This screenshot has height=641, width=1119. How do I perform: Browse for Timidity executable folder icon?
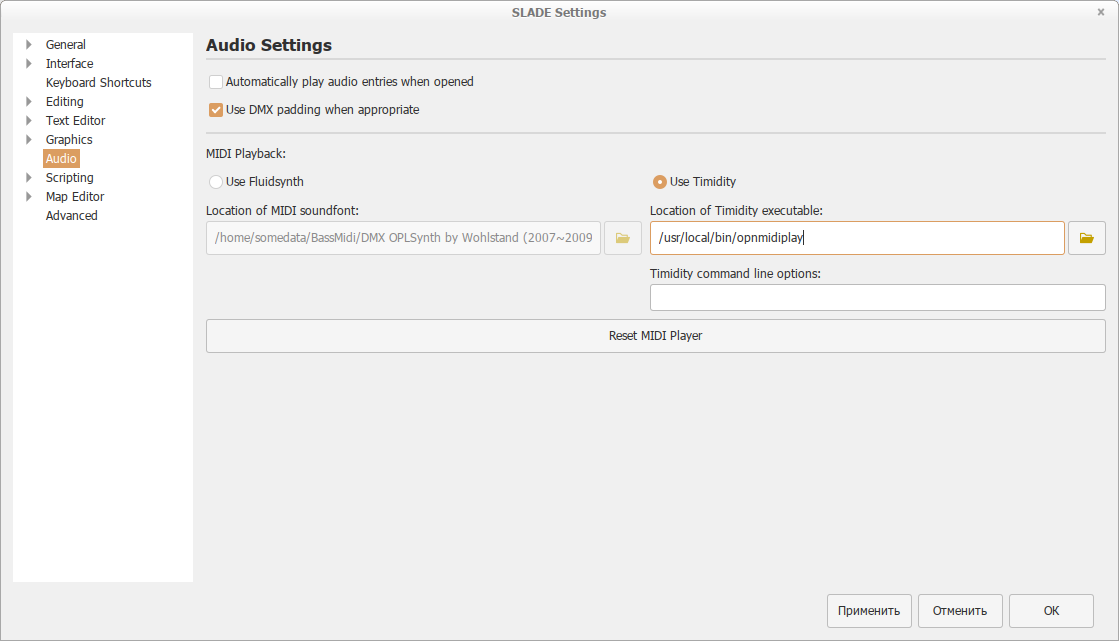[x=1086, y=238]
